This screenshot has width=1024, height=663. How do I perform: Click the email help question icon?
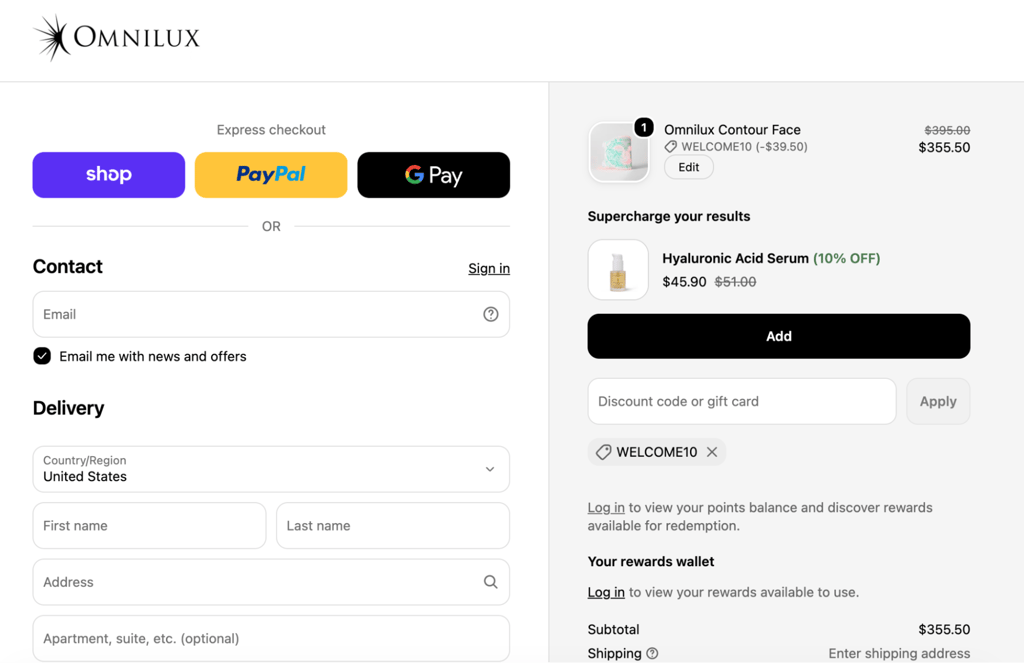pyautogui.click(x=490, y=314)
